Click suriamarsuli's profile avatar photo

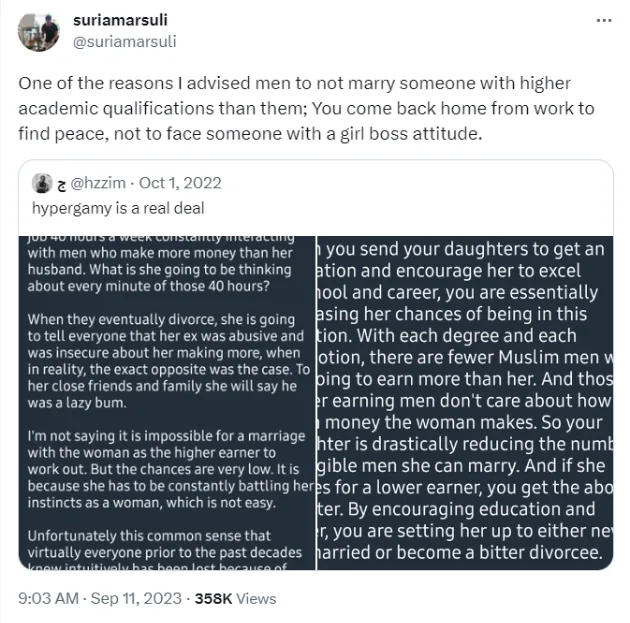point(38,31)
